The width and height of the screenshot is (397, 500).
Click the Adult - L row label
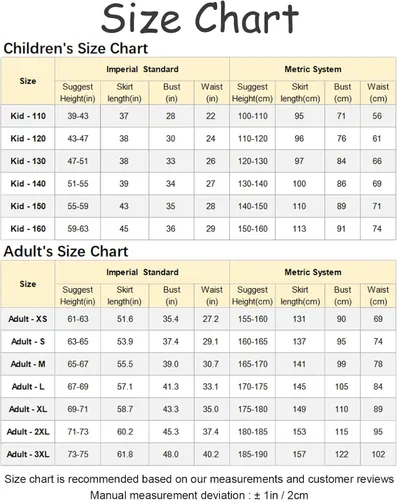pos(28,387)
